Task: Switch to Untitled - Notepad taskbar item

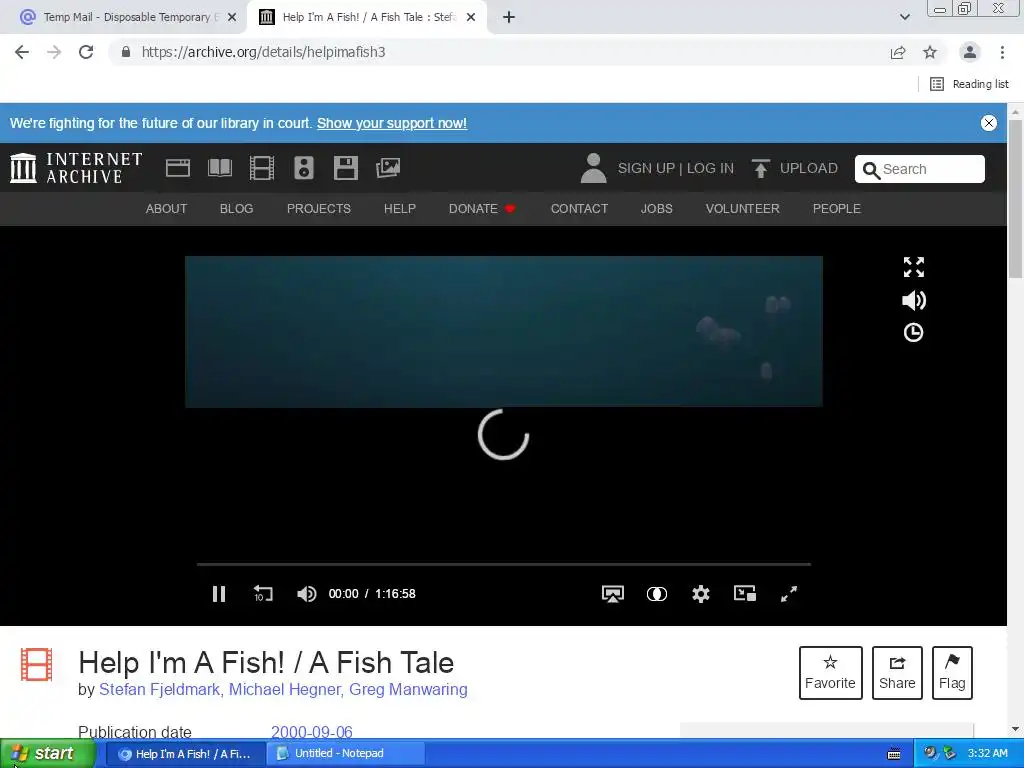Action: coord(347,753)
